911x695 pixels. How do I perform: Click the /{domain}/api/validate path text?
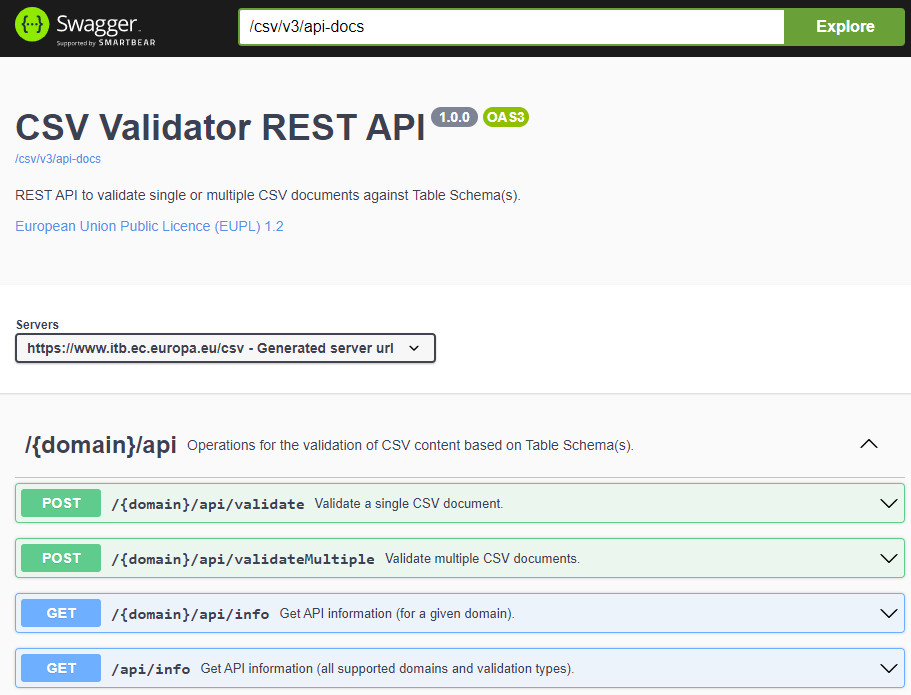pyautogui.click(x=208, y=504)
